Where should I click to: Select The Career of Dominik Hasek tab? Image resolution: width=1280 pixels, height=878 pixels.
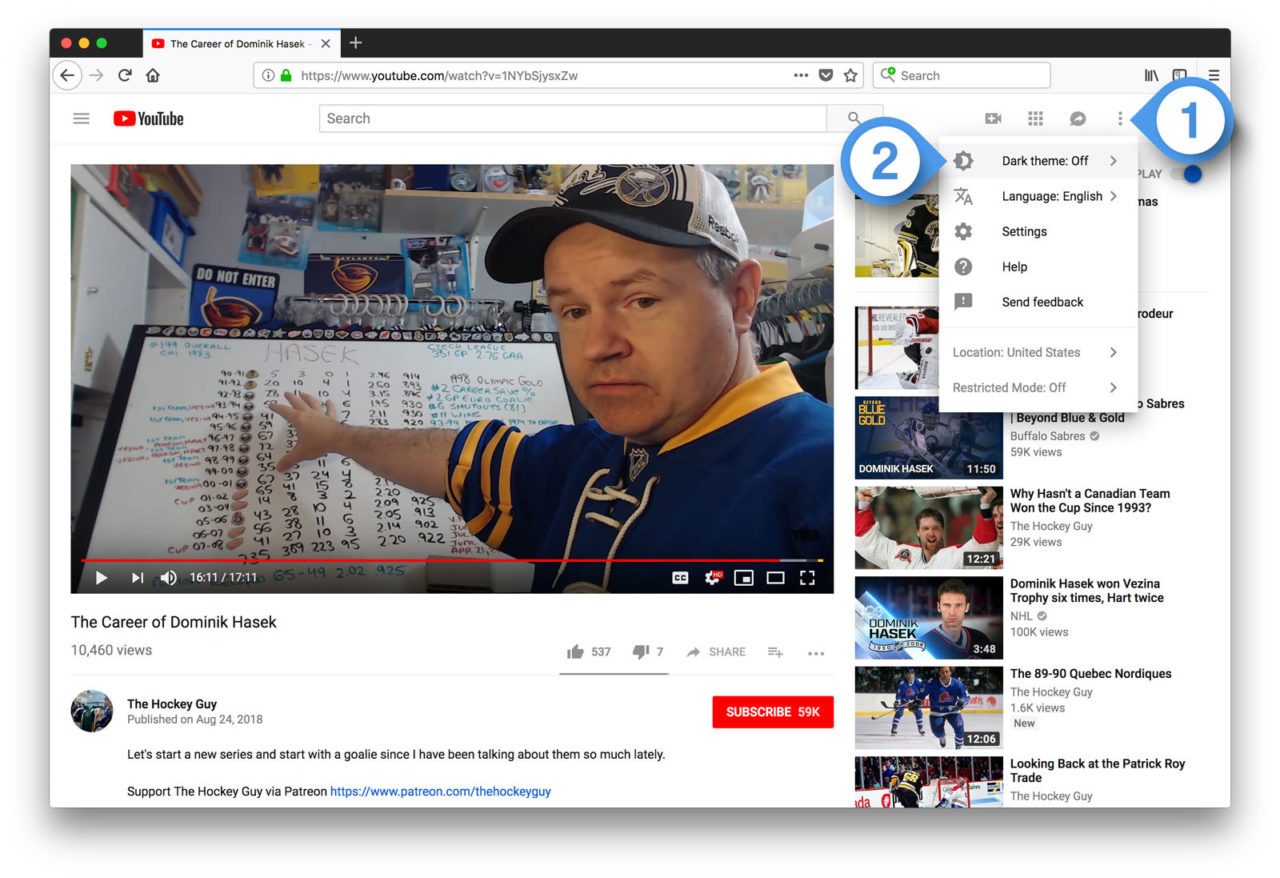[x=240, y=43]
